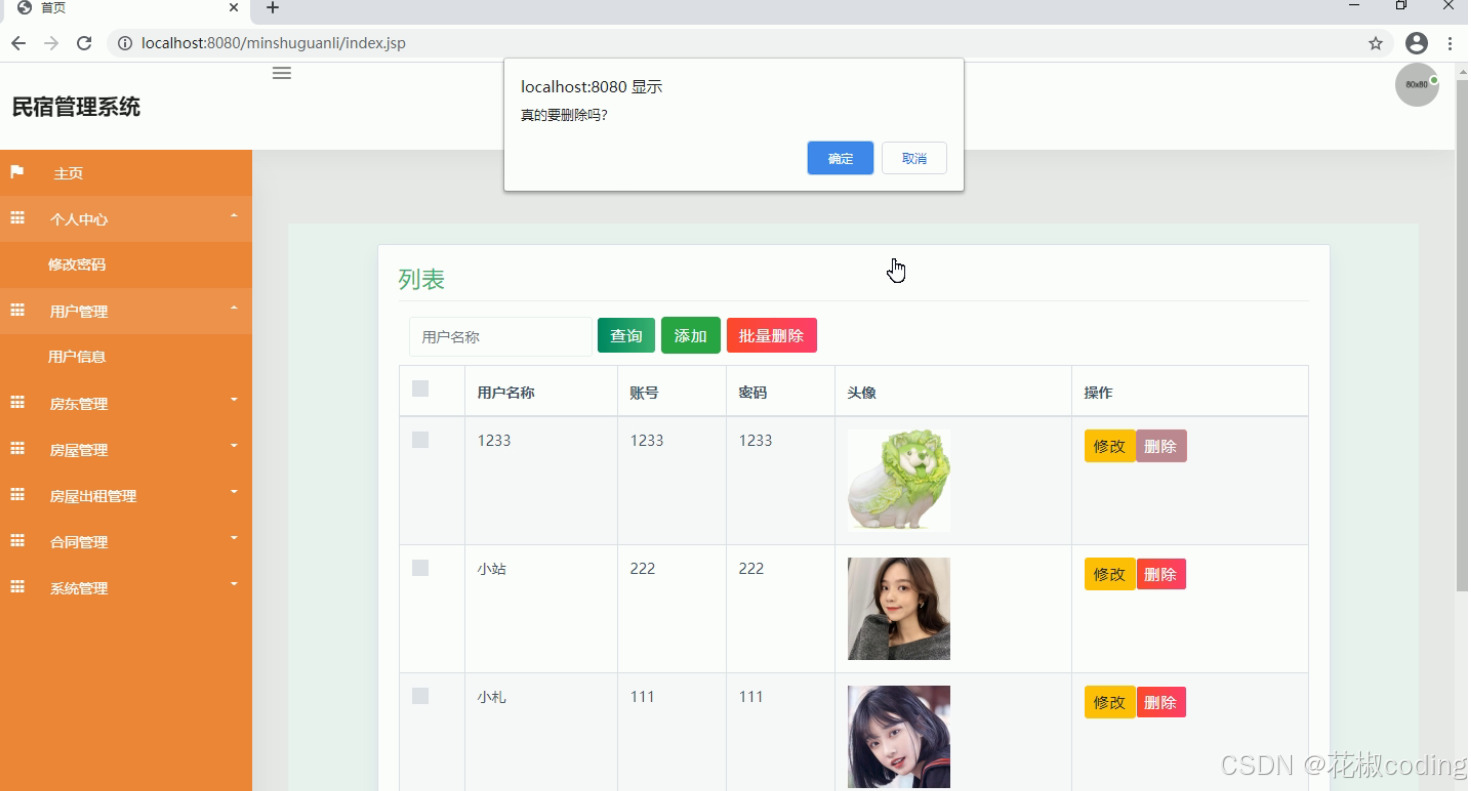
Task: Click the 用户名称 search input field
Action: pyautogui.click(x=499, y=336)
